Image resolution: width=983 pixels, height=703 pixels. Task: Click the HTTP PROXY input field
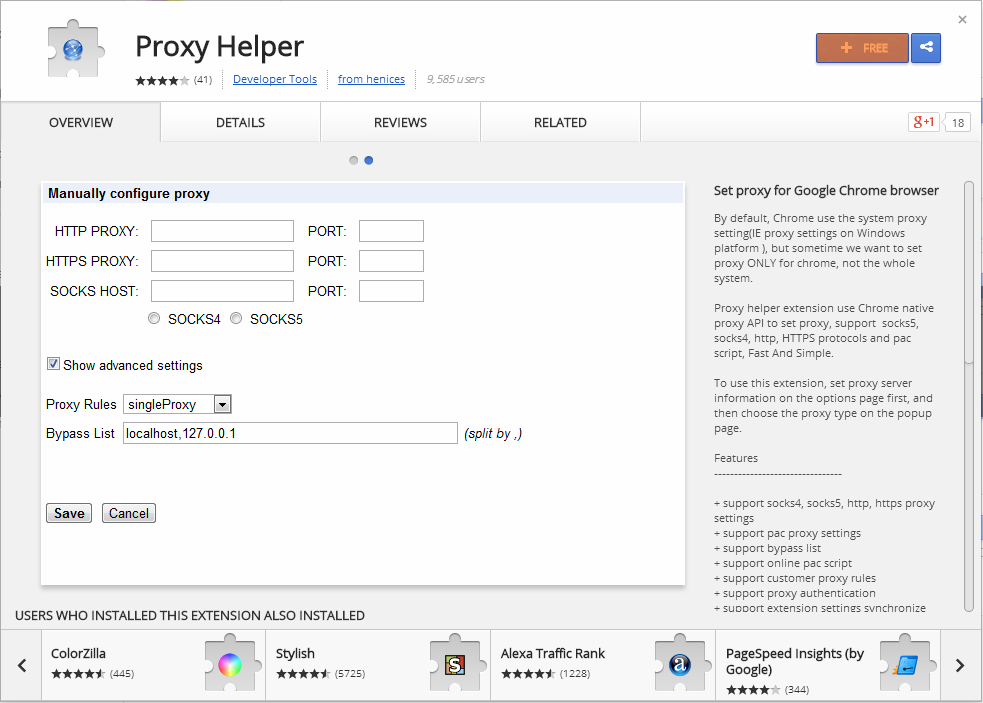coord(222,231)
